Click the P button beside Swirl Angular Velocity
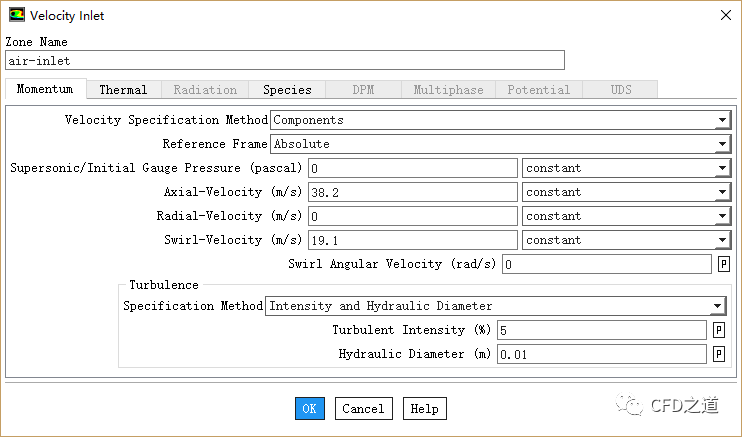This screenshot has height=437, width=742. 724,264
